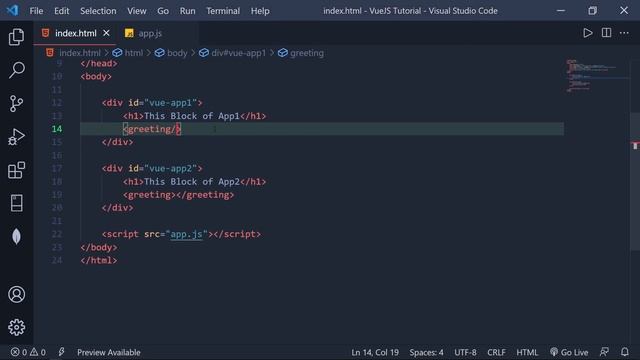The image size is (640, 360).
Task: Open notifications bell
Action: (x=624, y=352)
